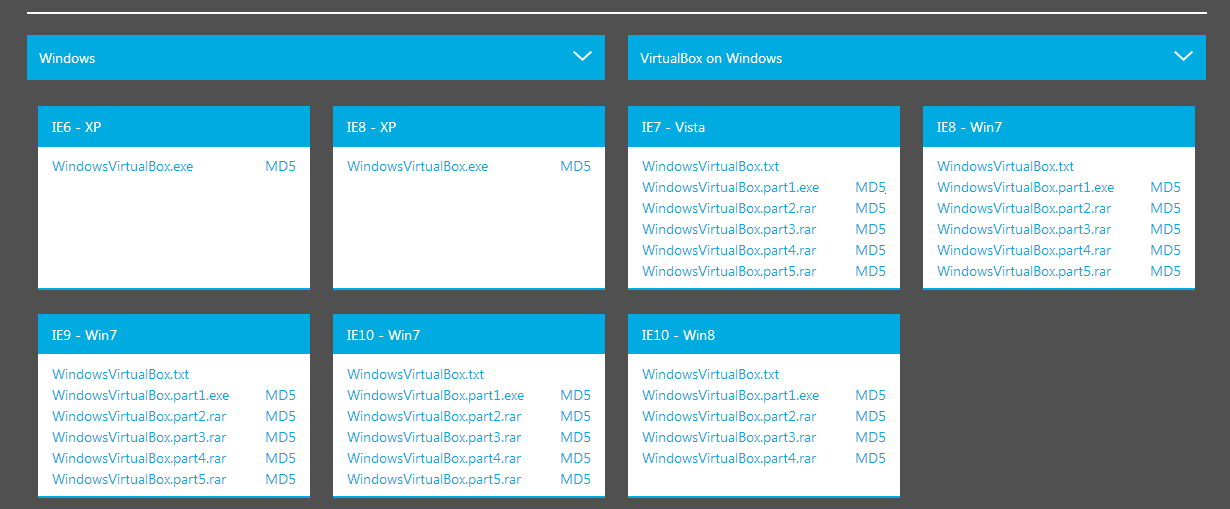The image size is (1230, 509).
Task: Download part2.rar in IE7 - Vista card
Action: tap(729, 208)
